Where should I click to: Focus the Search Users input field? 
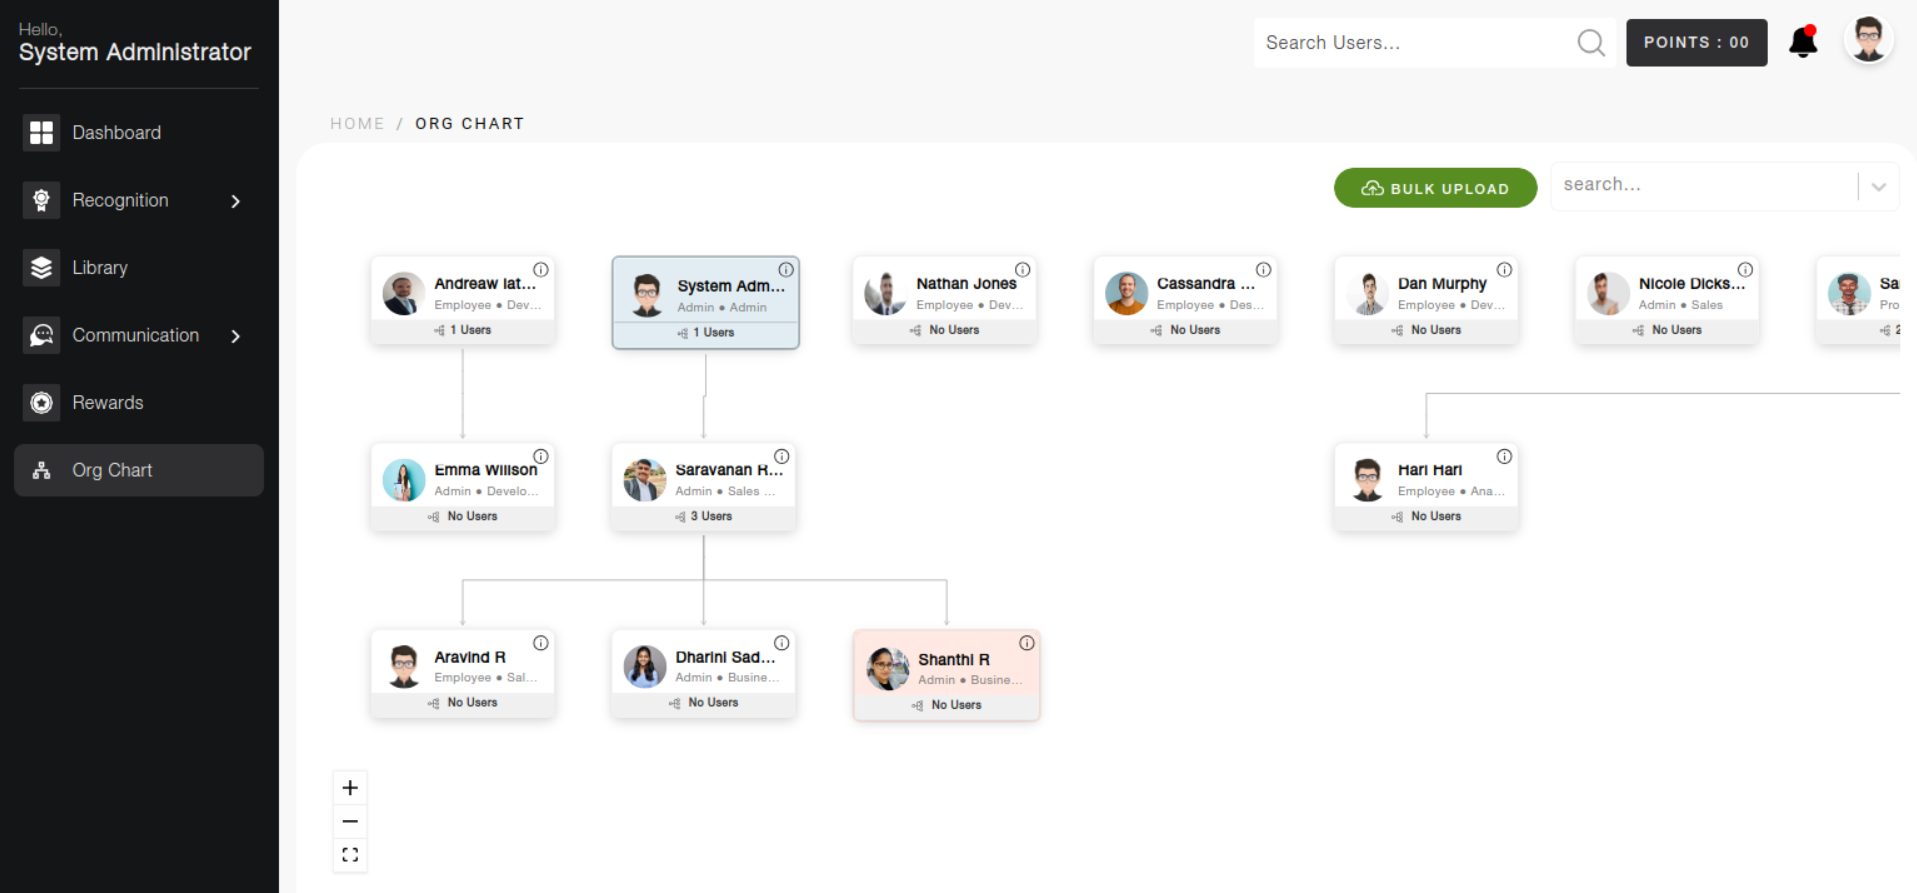click(x=1410, y=43)
